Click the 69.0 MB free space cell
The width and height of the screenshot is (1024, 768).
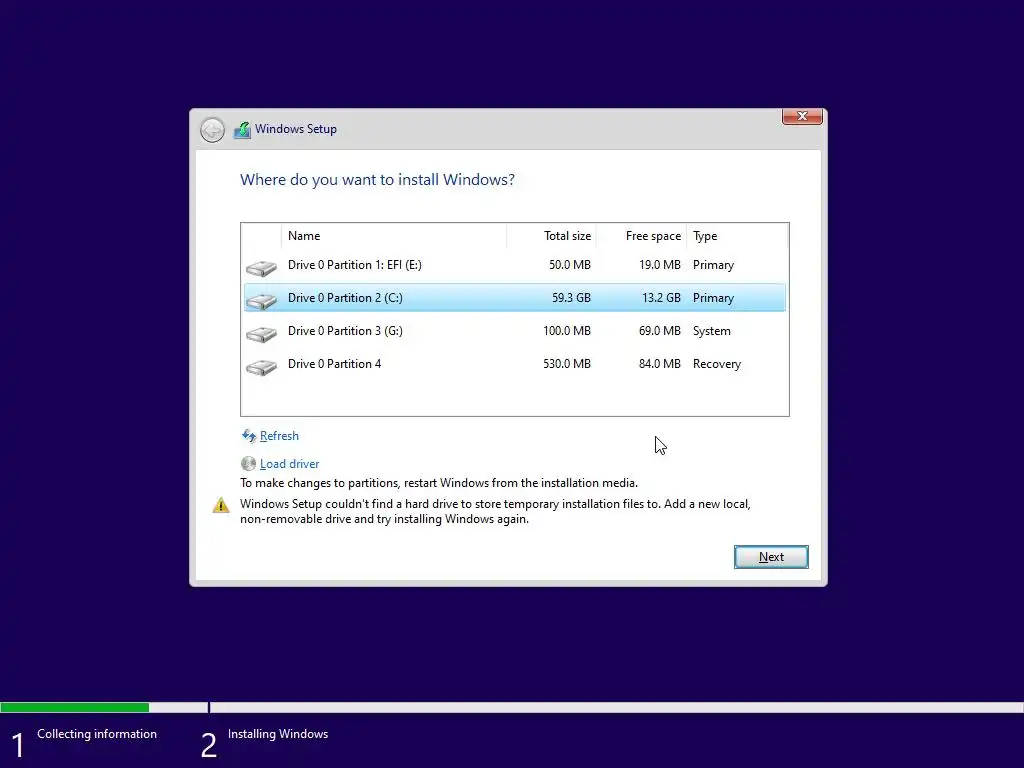coord(660,331)
